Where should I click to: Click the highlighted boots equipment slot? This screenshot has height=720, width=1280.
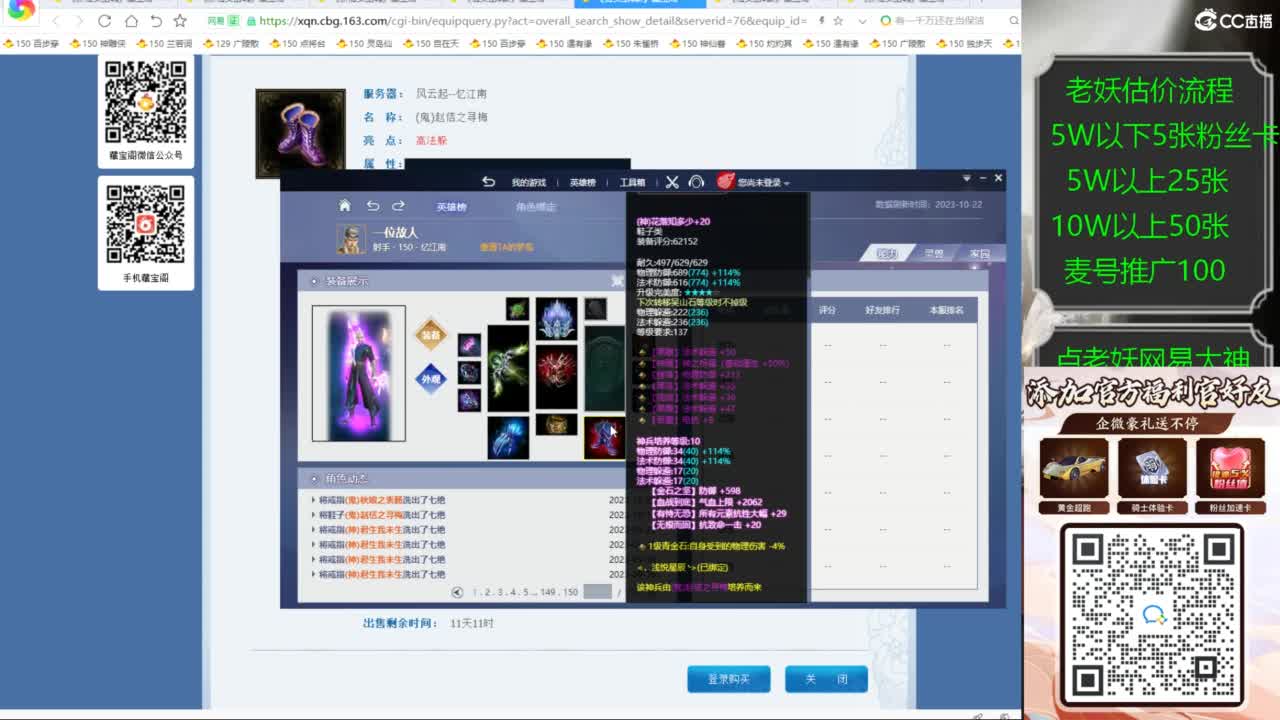604,438
